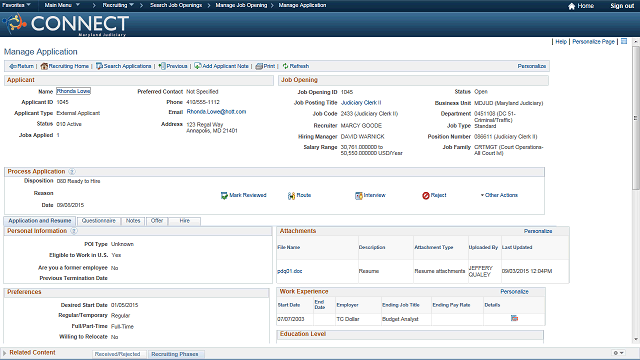640x360 pixels.
Task: Click the MARCY GOODE recruiter value
Action: tap(361, 126)
